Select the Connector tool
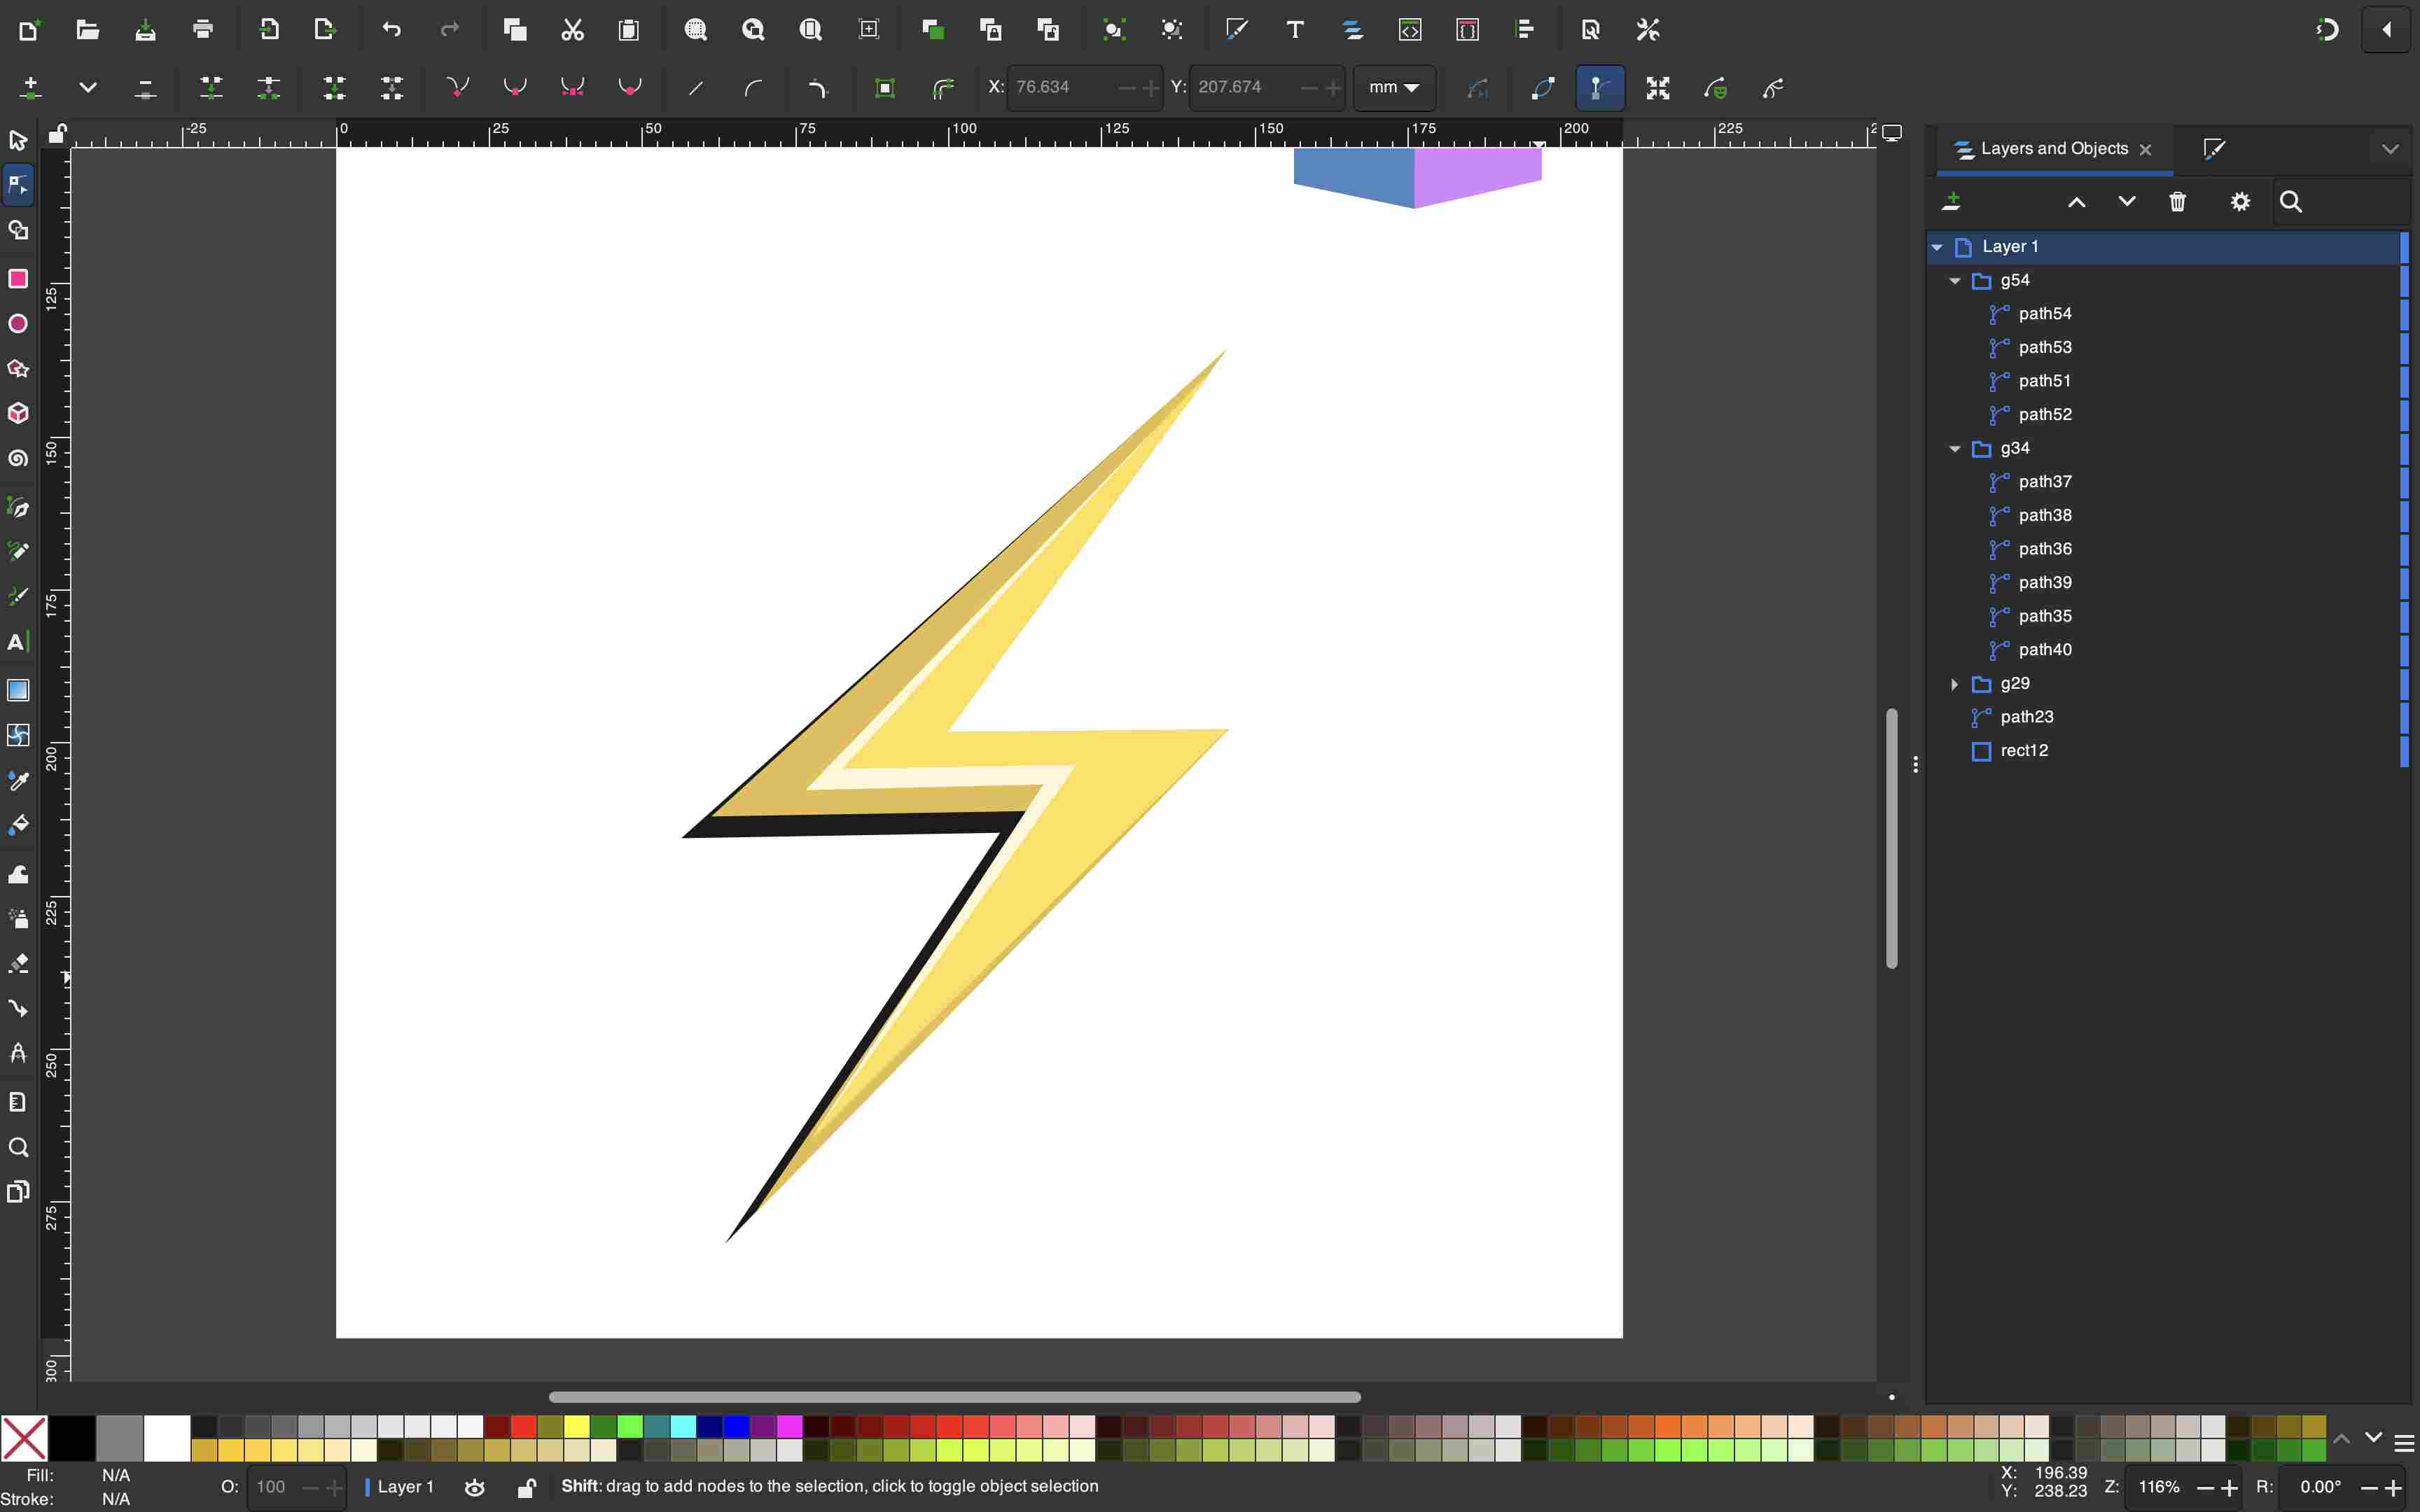The width and height of the screenshot is (2420, 1512). click(x=18, y=1008)
